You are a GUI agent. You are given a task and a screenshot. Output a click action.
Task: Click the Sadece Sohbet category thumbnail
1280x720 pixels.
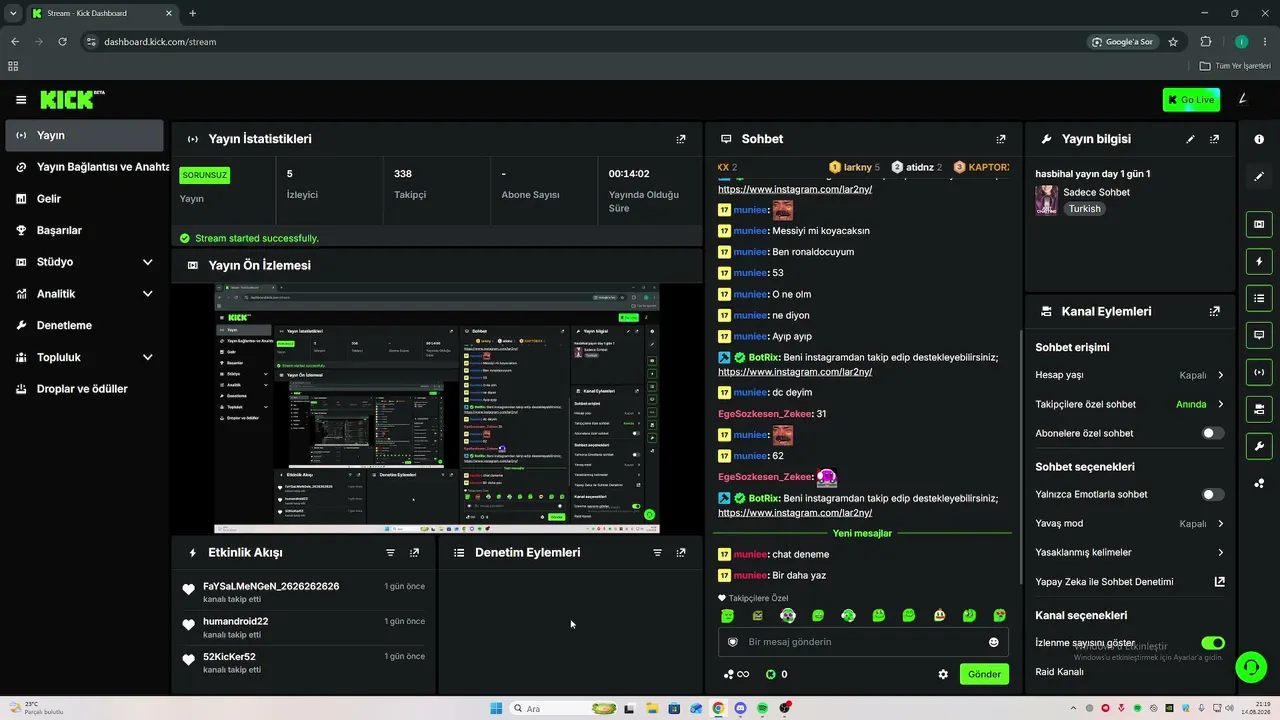point(1046,201)
